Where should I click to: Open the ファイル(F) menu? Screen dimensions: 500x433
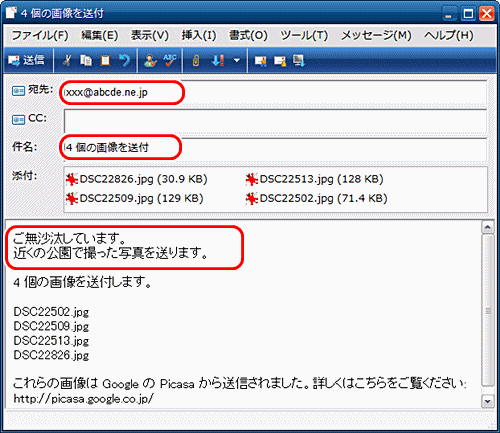point(40,35)
